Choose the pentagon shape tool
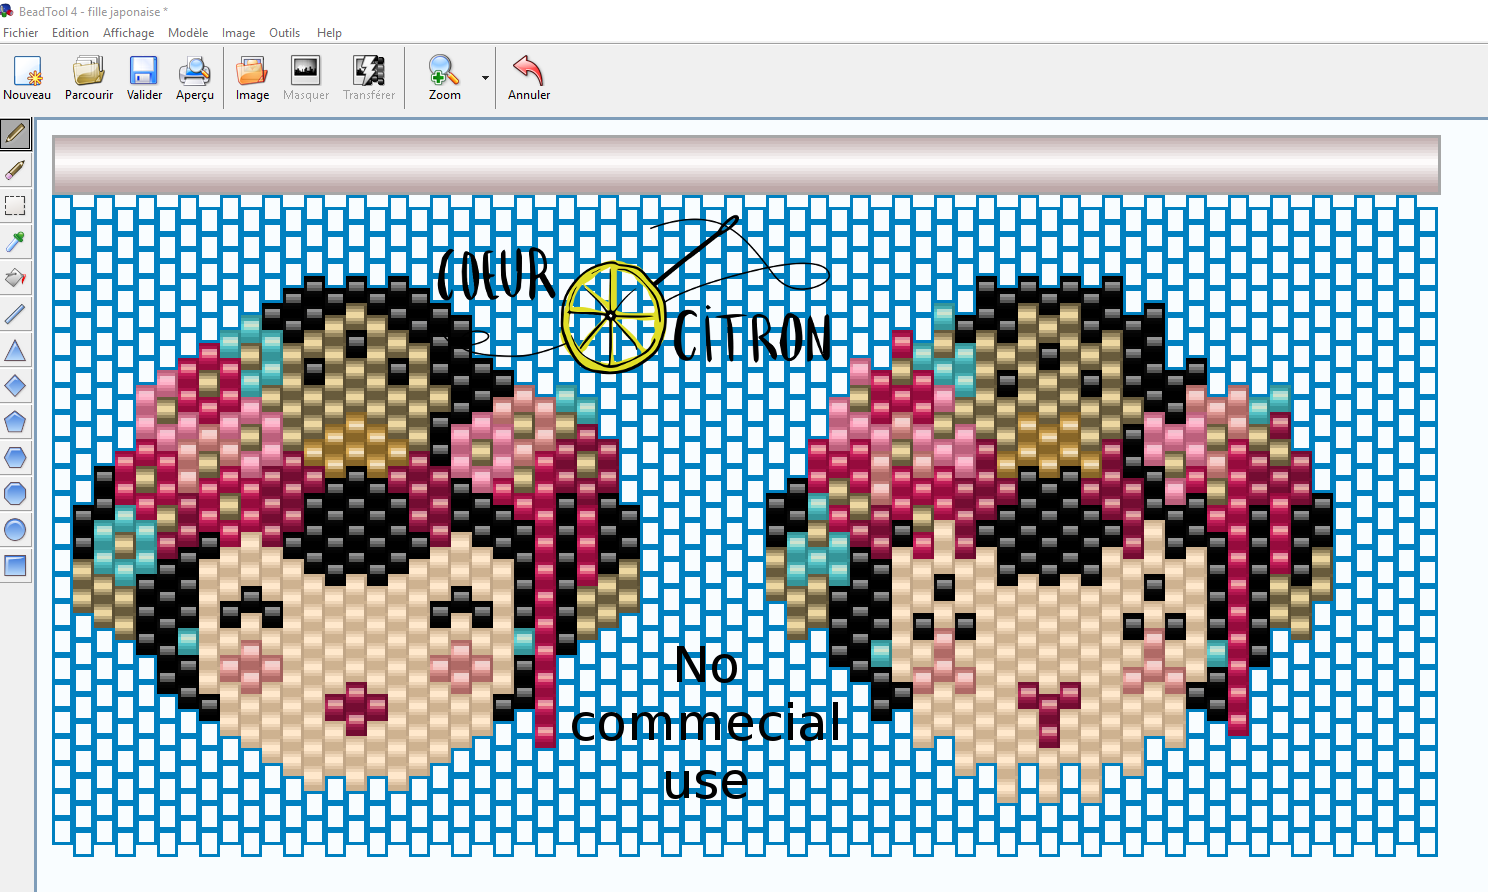The height and width of the screenshot is (892, 1488). 15,422
